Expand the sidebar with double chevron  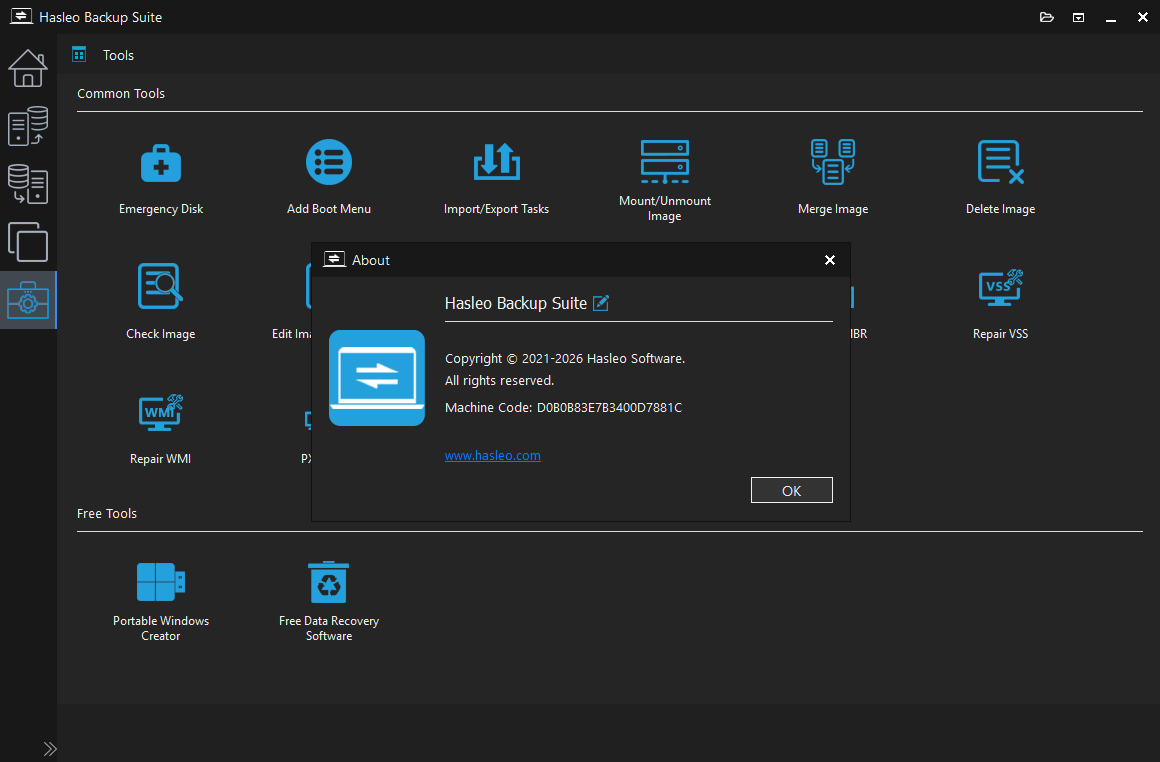pos(50,749)
